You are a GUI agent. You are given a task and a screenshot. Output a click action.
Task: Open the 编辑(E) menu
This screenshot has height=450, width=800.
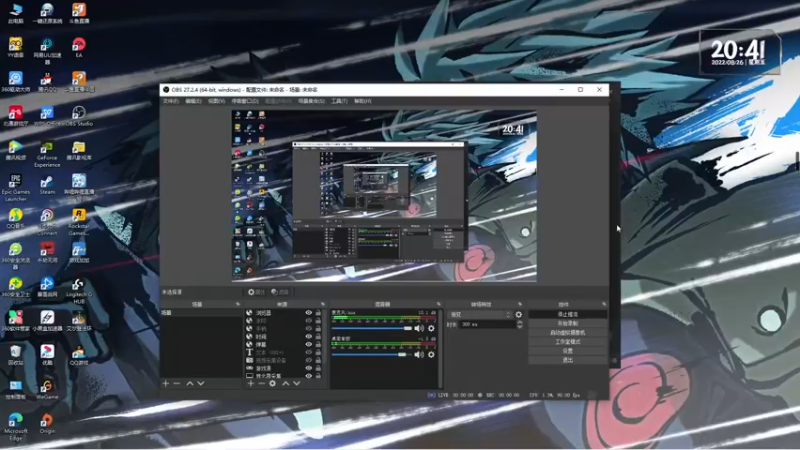tap(193, 101)
